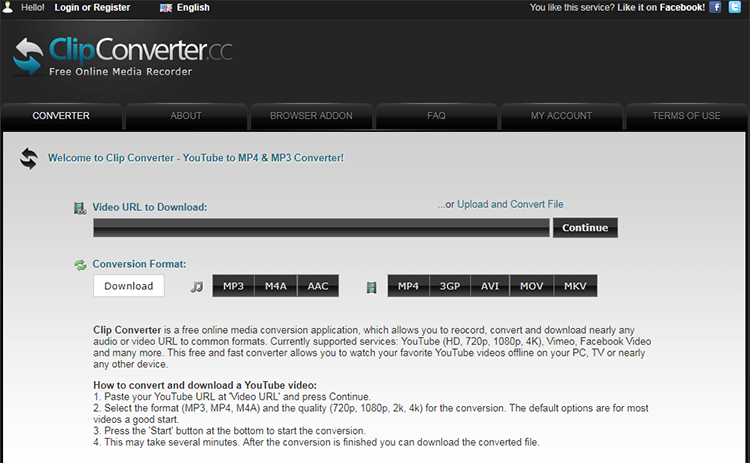Click the 'How to convert and download' heading
This screenshot has height=463, width=750.
(x=205, y=385)
